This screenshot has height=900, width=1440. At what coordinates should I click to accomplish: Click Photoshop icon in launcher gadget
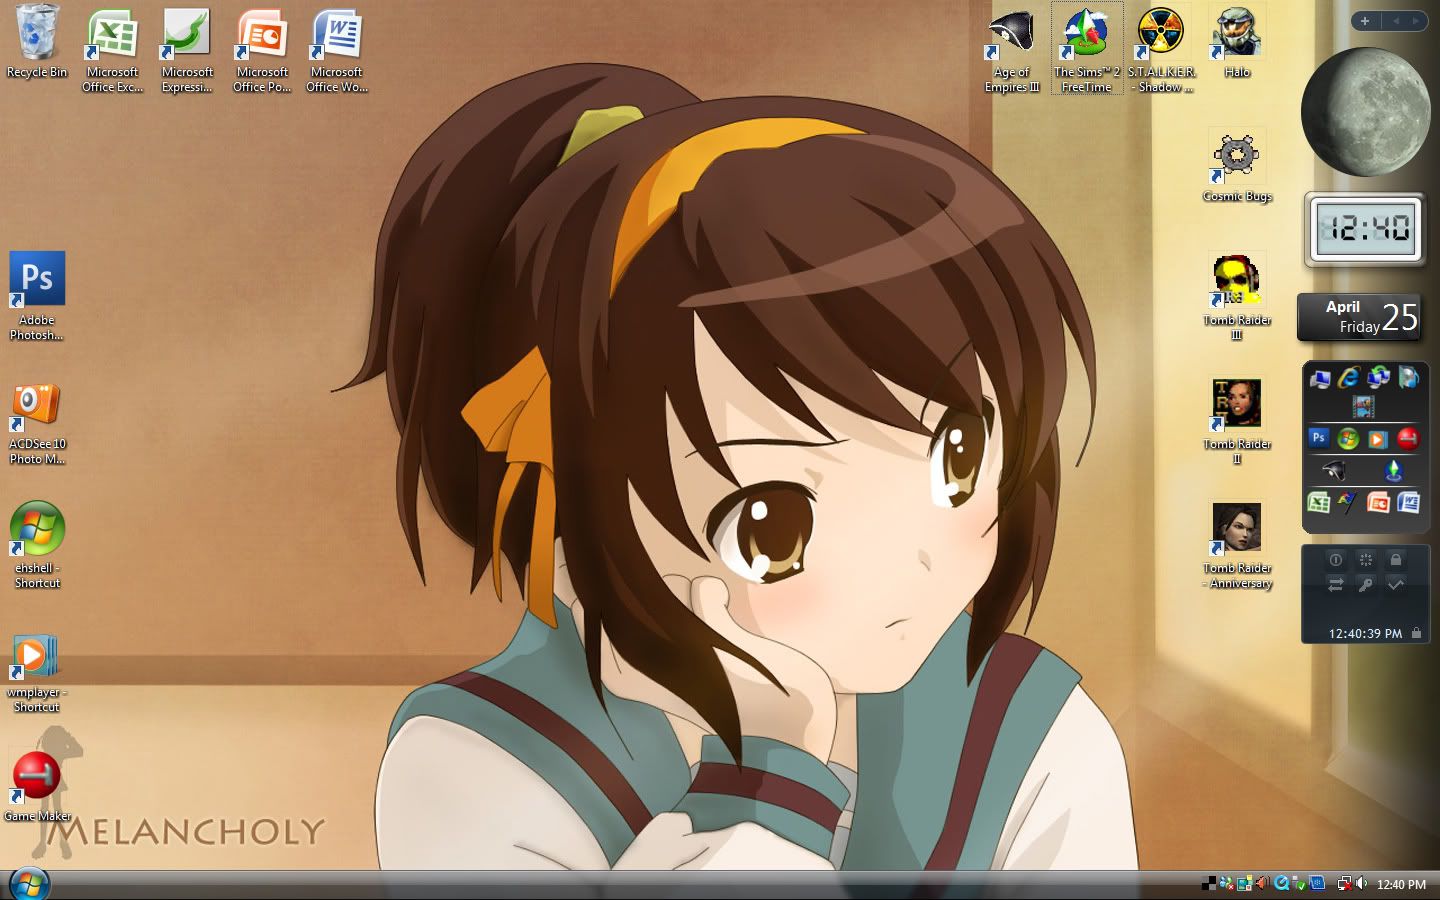pos(1319,437)
